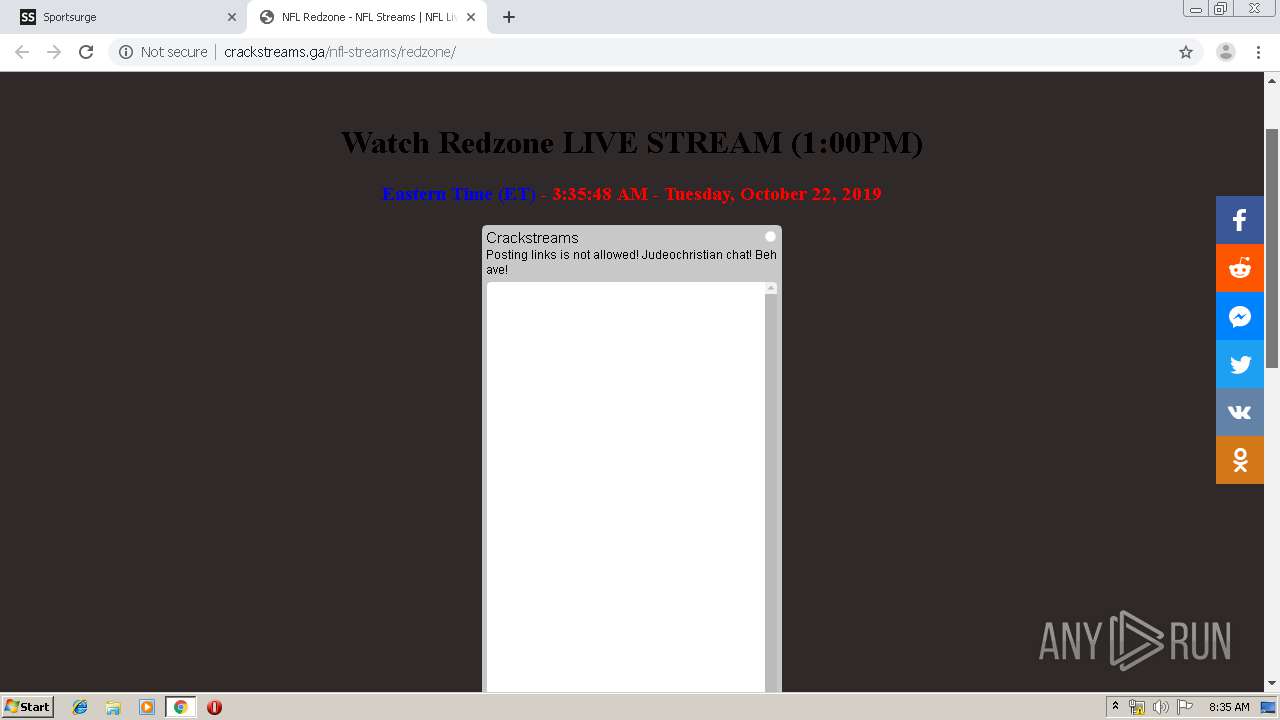The height and width of the screenshot is (720, 1280).
Task: Toggle the Crackstreams chat status circle
Action: (770, 237)
